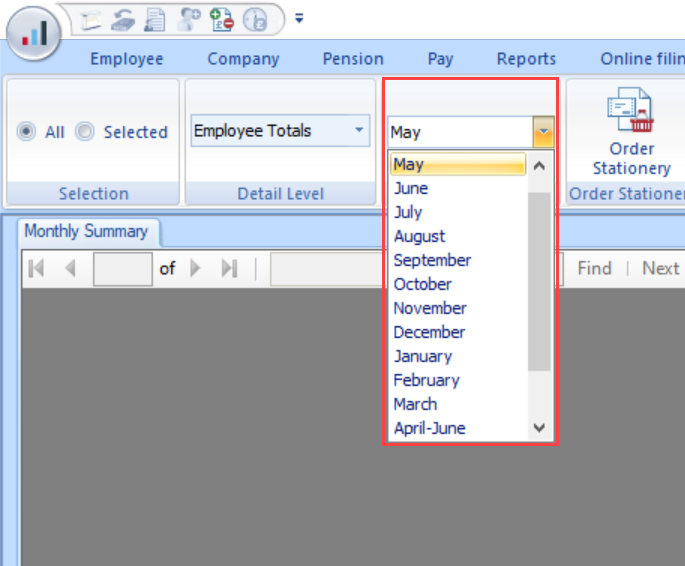The image size is (685, 566).
Task: Choose May from the month list
Action: pos(458,164)
